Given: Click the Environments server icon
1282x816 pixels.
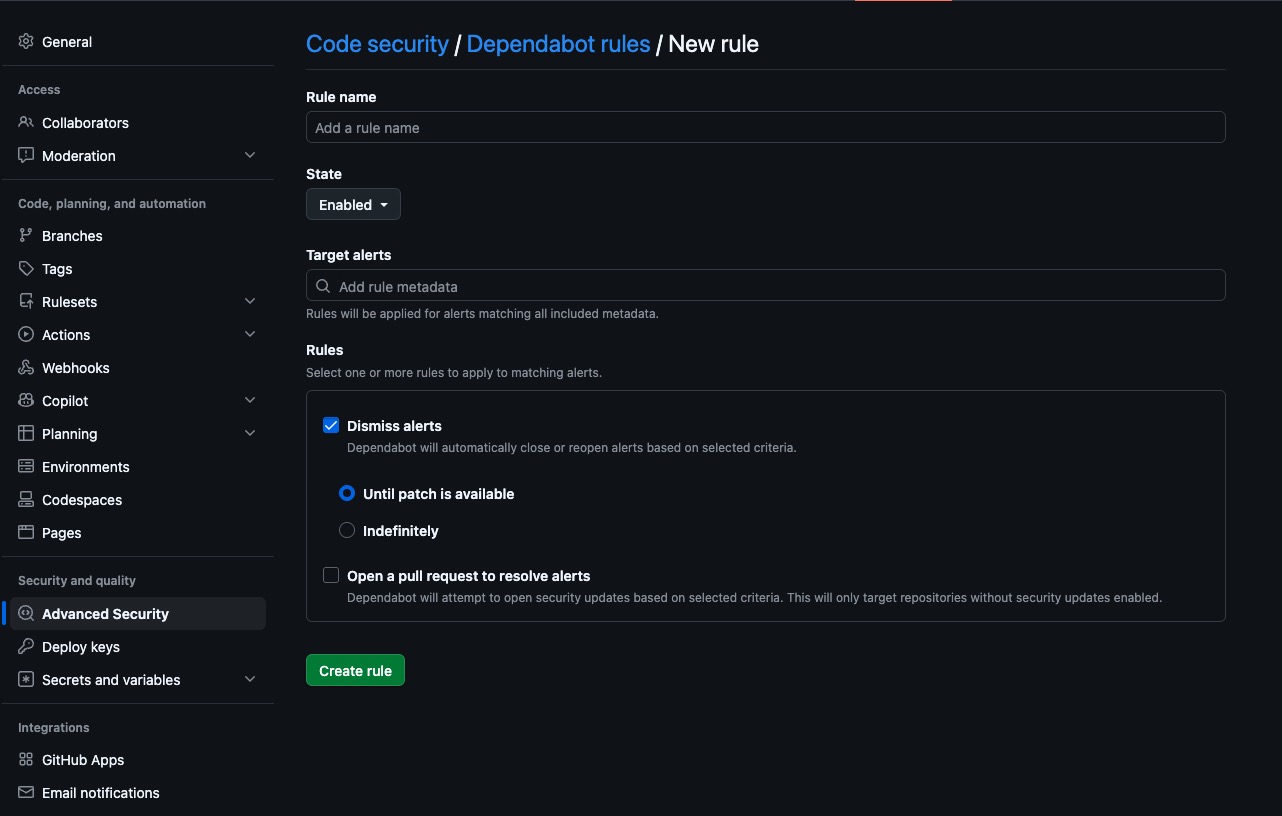Looking at the screenshot, I should pyautogui.click(x=26, y=467).
